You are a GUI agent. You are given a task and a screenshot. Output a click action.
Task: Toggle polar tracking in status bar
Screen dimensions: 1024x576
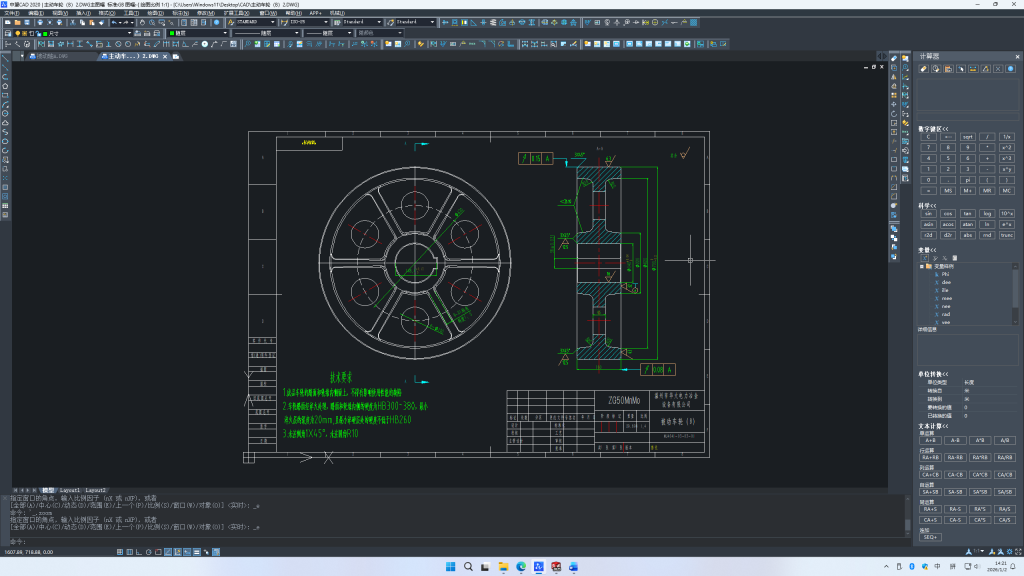[149, 551]
